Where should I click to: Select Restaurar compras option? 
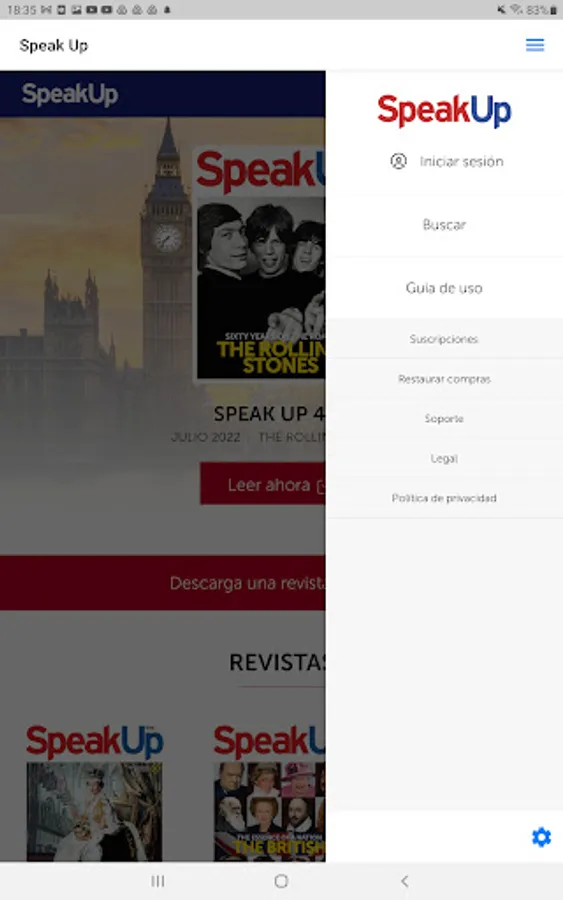pos(444,379)
